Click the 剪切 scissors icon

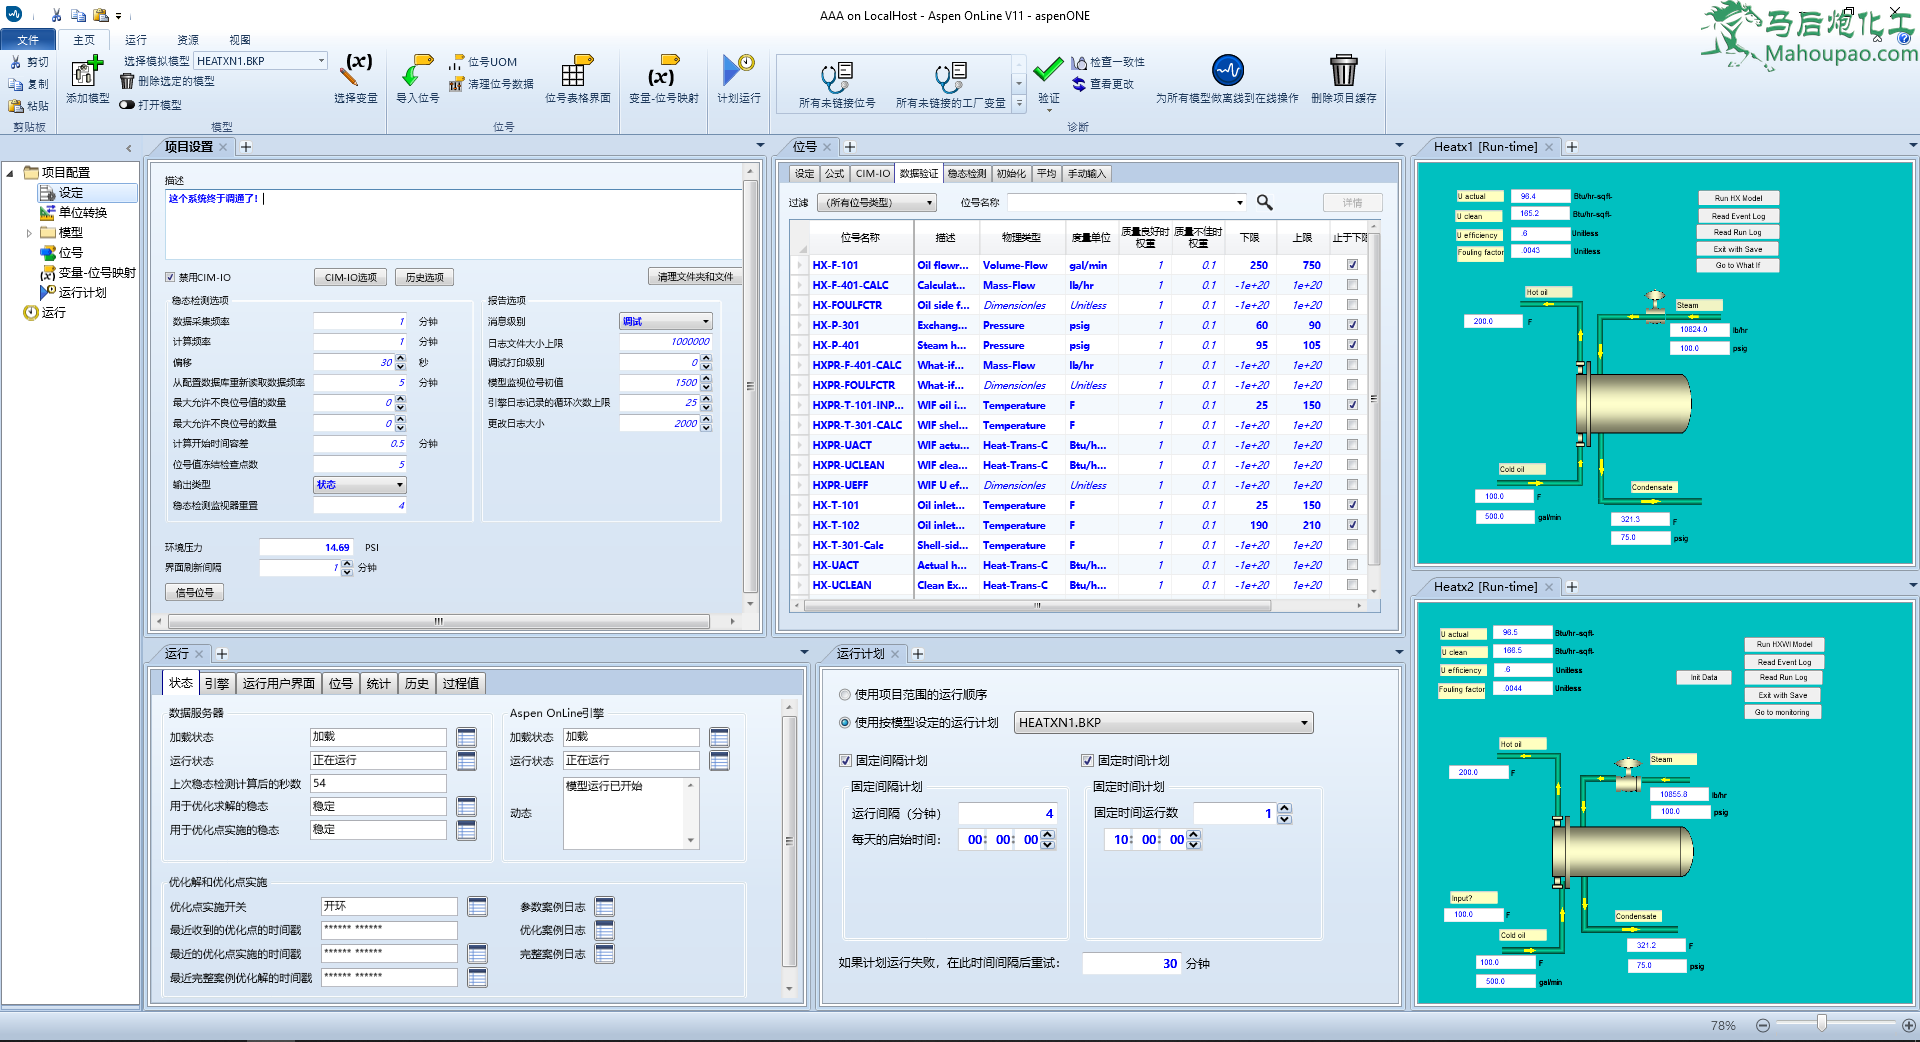[x=15, y=62]
